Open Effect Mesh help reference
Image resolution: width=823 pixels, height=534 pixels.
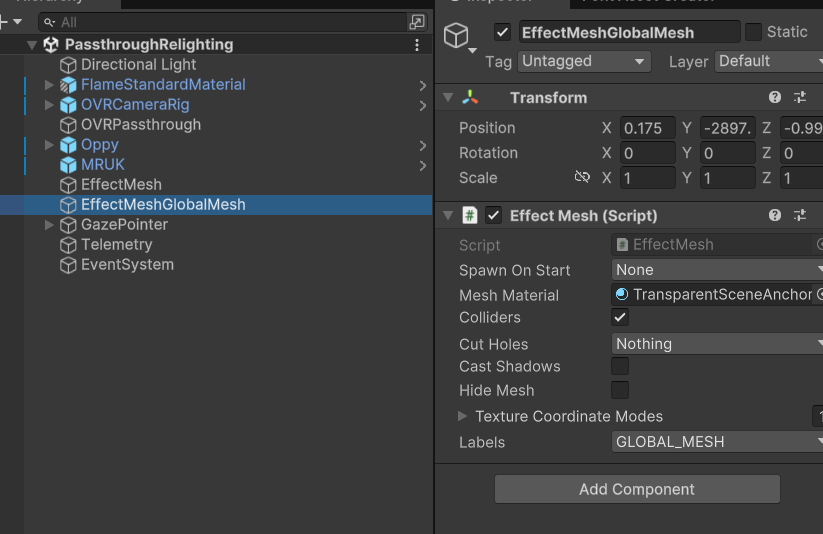coord(775,215)
